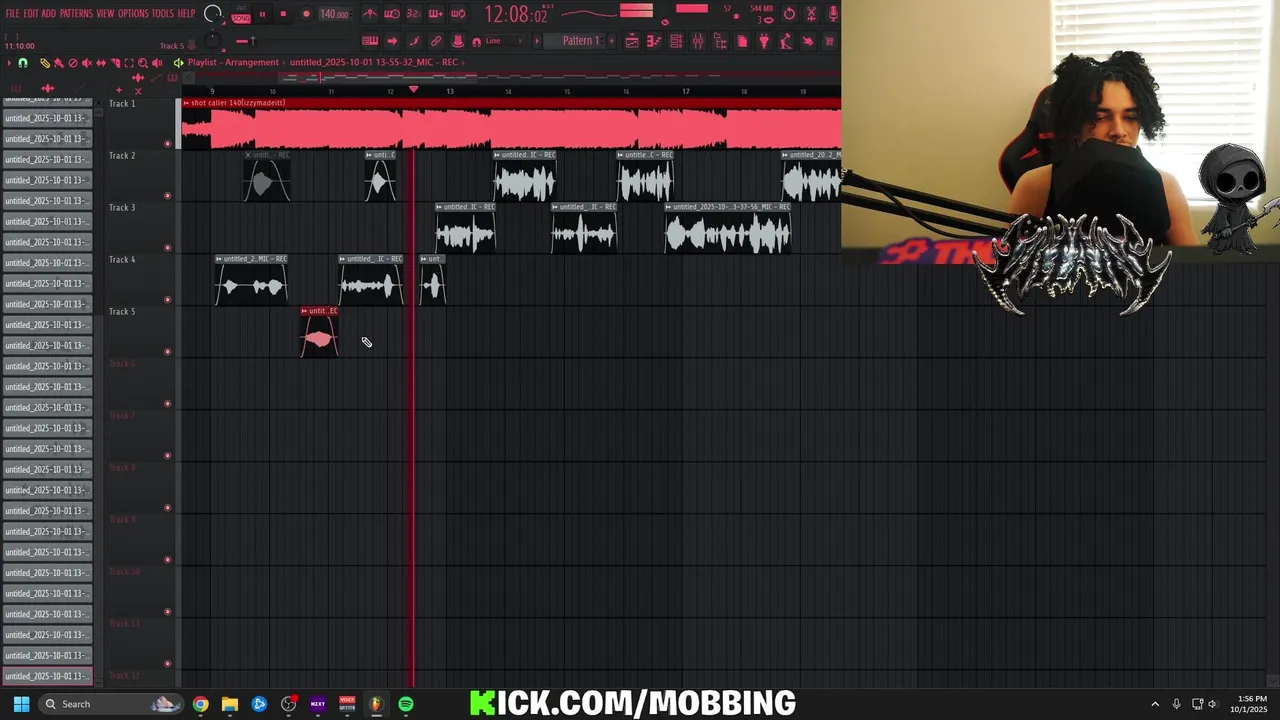Toggle typing keyboard to piano
1280x720 pixels.
(x=369, y=41)
